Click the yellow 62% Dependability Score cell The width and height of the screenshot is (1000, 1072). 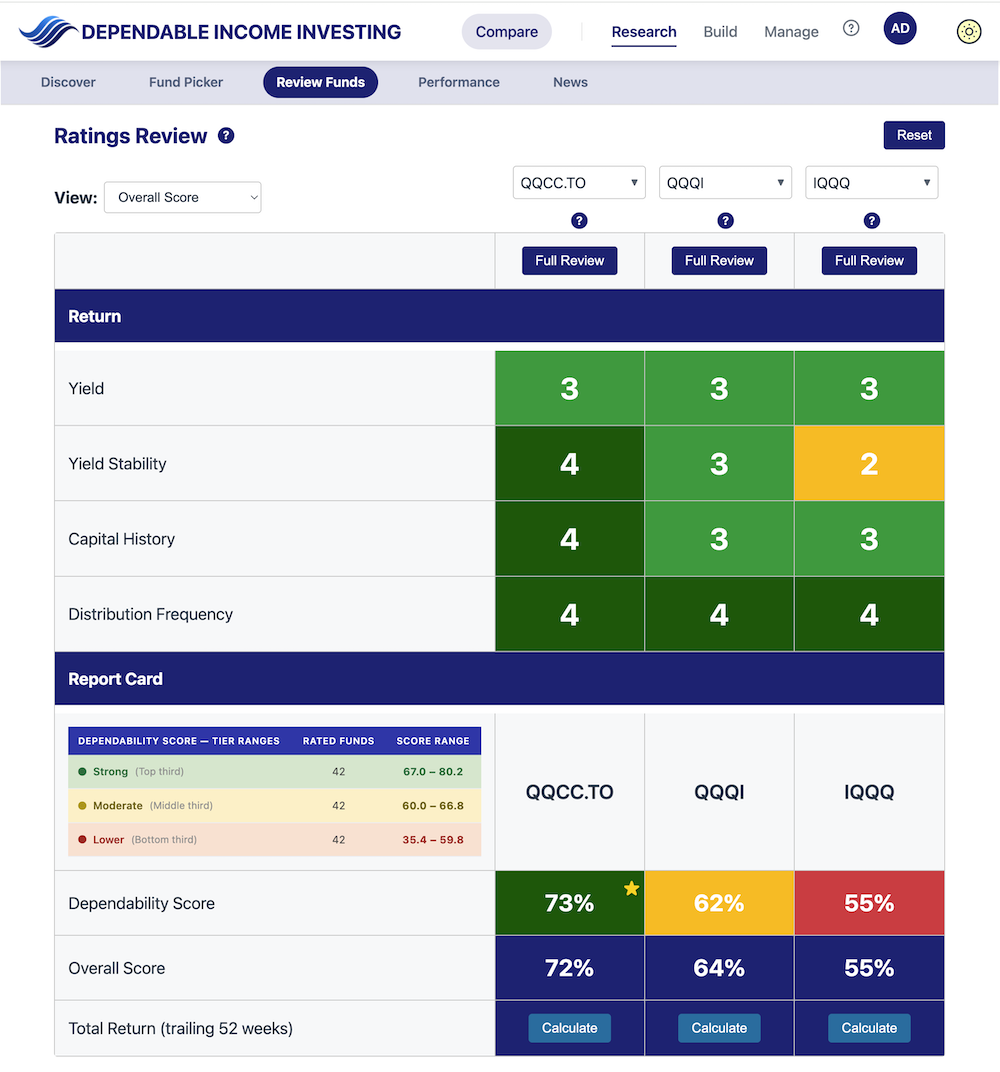point(719,903)
